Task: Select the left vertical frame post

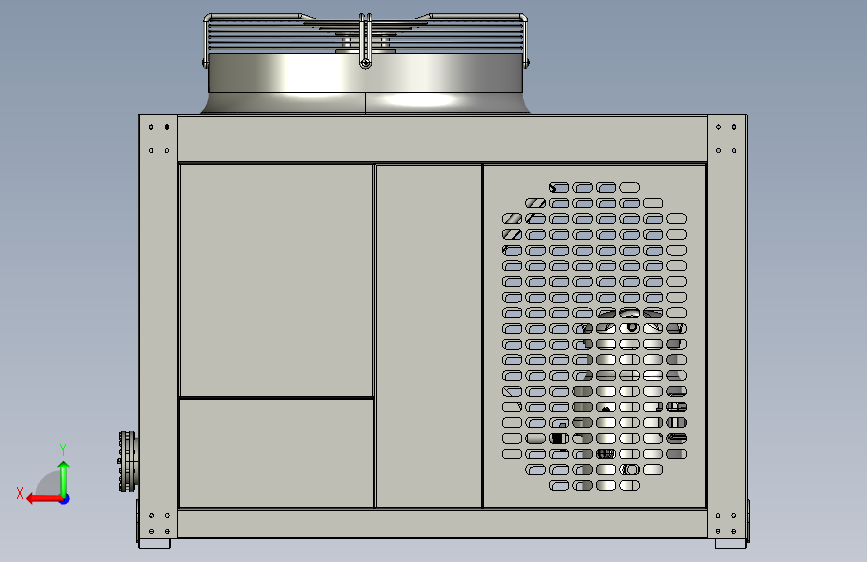Action: point(158,326)
